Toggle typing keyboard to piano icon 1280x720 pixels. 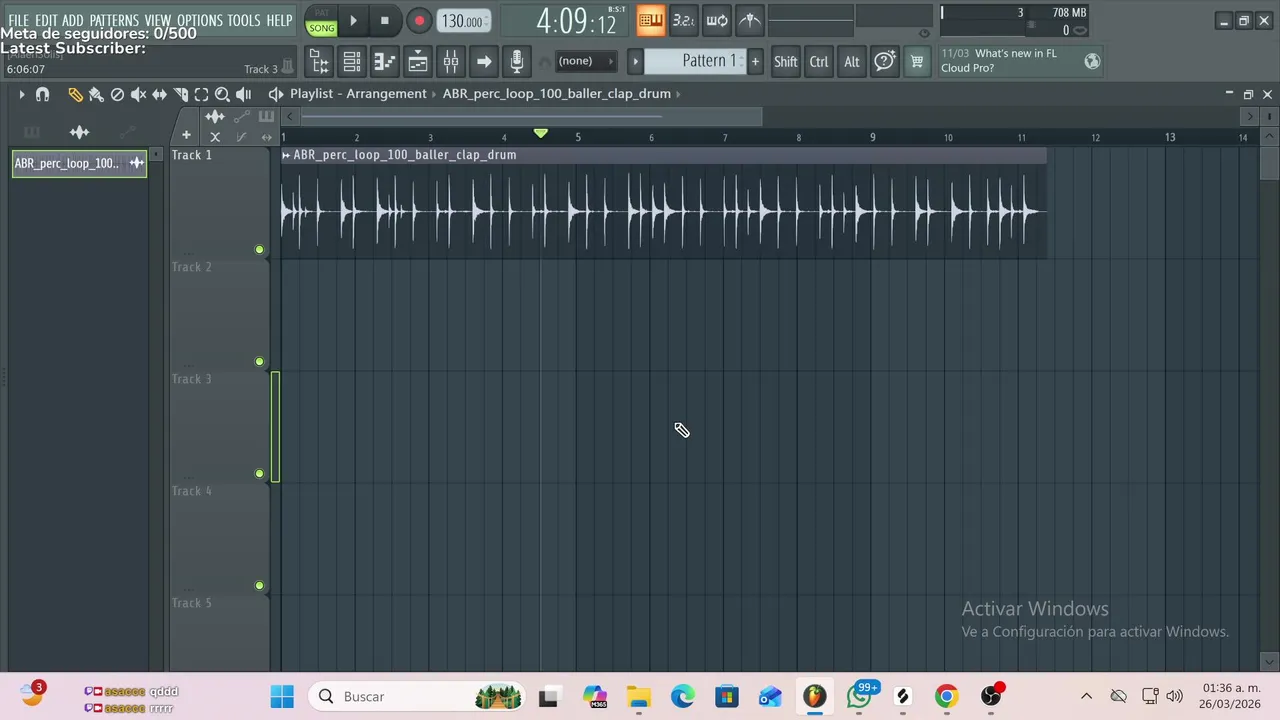[651, 20]
